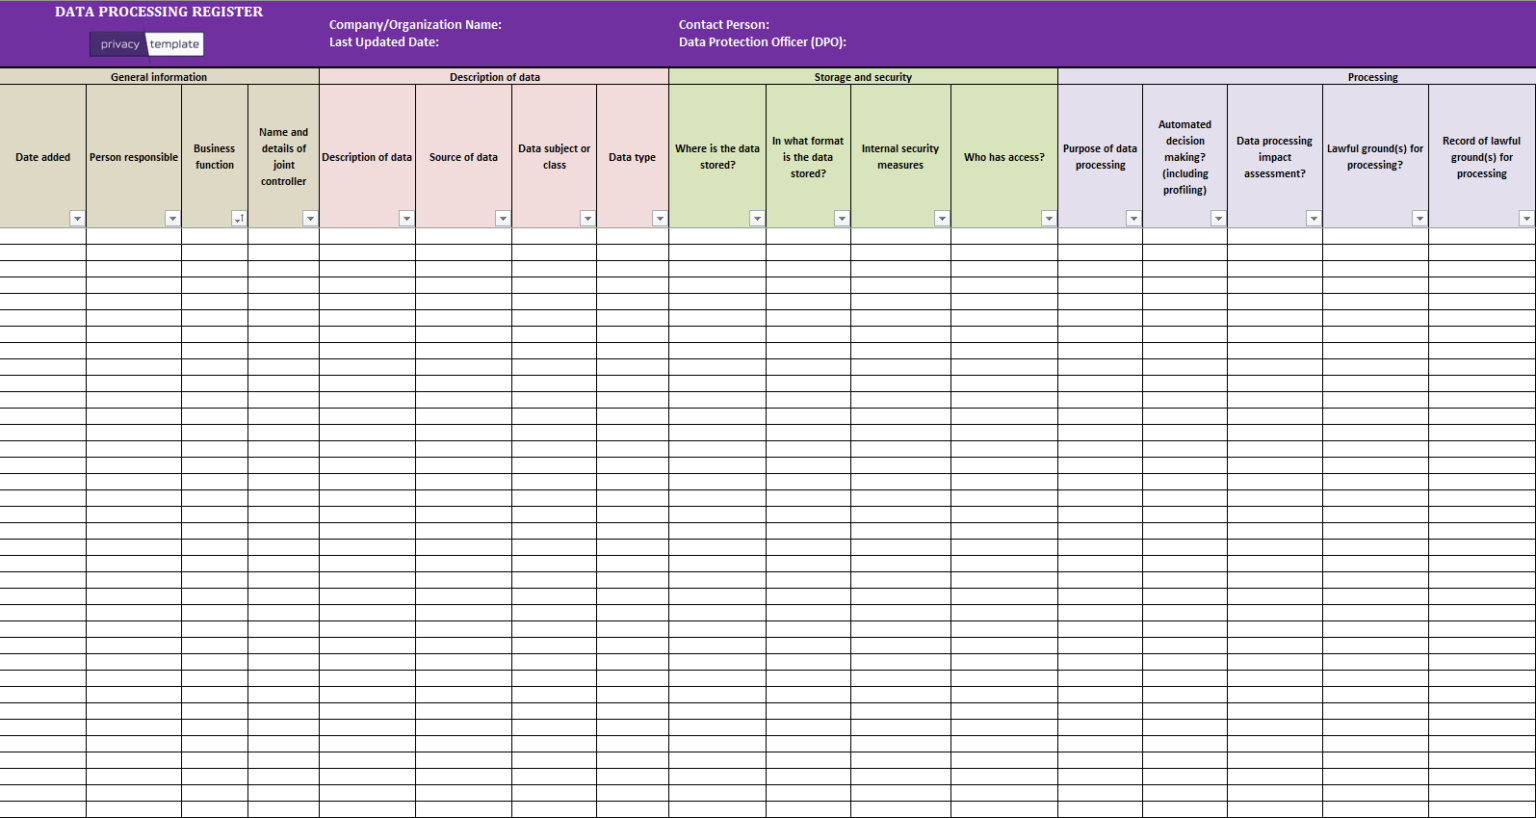Open the Person responsible filter dropdown

click(172, 218)
